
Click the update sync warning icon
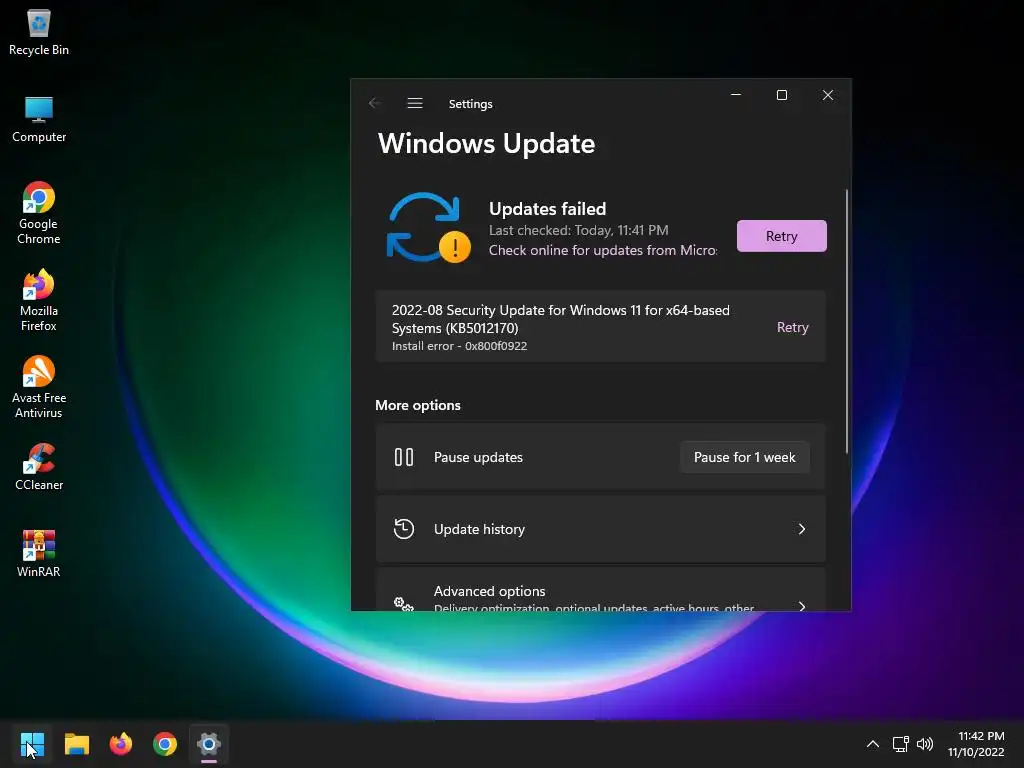tap(429, 227)
